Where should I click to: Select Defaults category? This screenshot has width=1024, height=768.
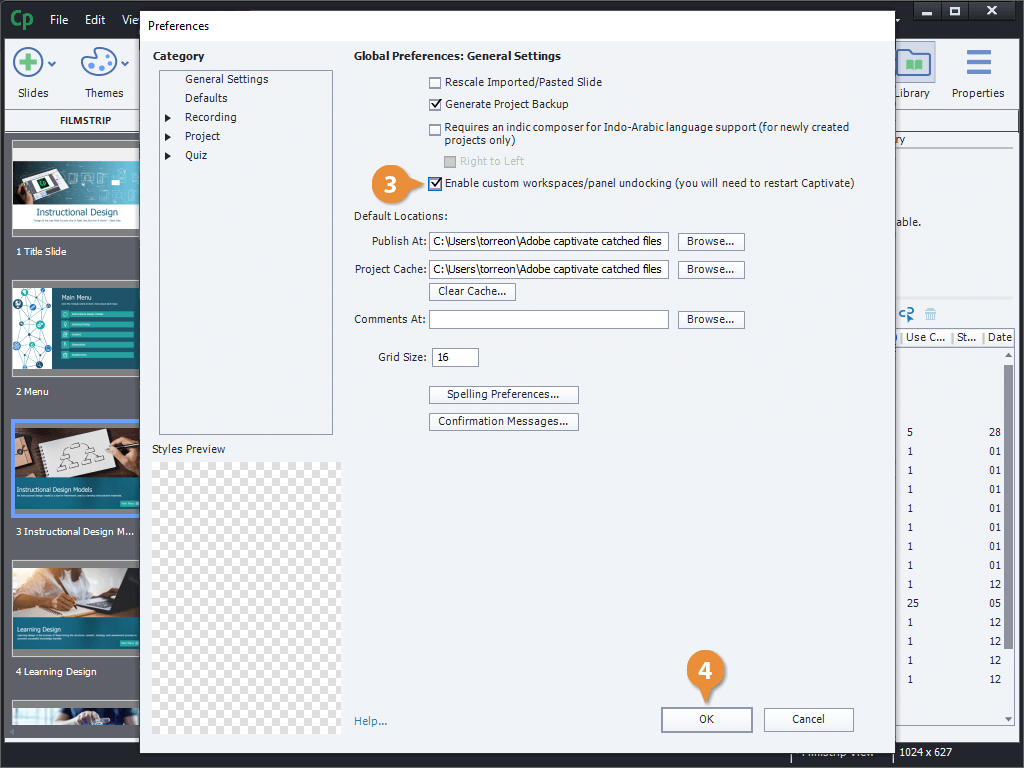click(x=206, y=98)
